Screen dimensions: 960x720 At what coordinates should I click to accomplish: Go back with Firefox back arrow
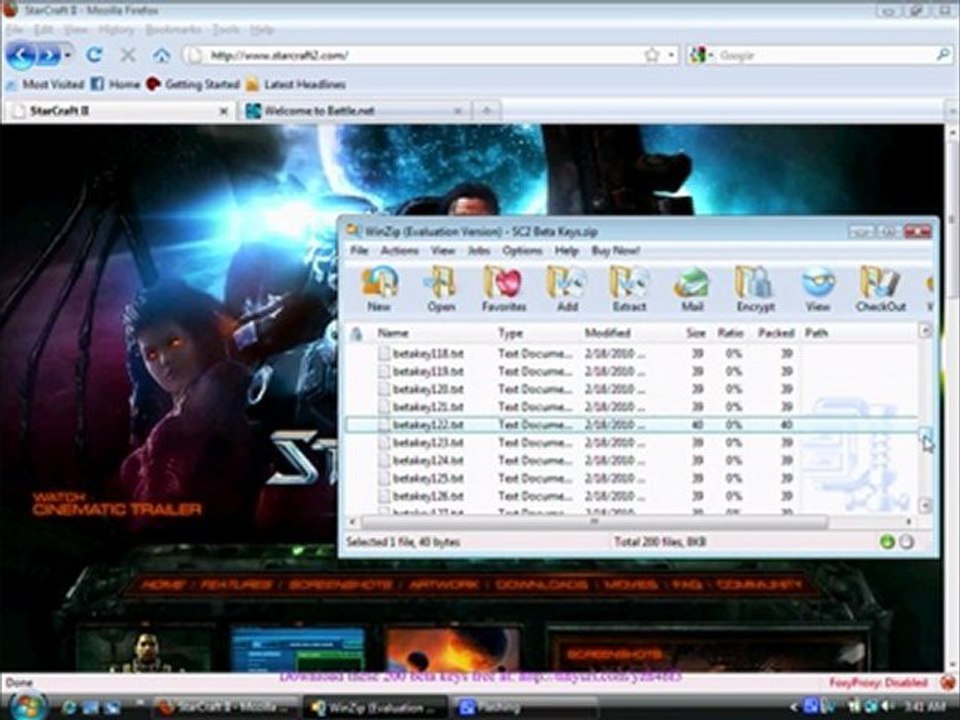click(x=20, y=56)
